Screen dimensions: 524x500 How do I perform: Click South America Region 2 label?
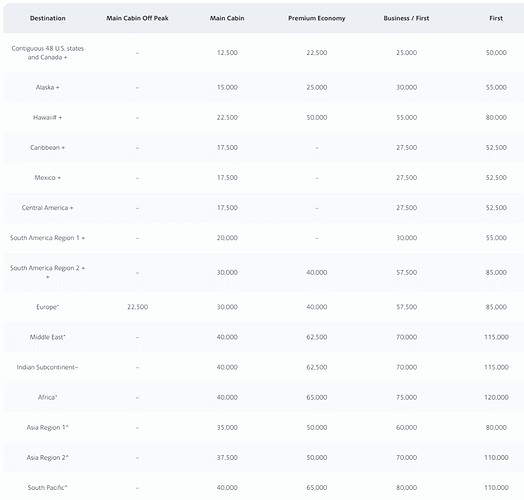(x=47, y=272)
